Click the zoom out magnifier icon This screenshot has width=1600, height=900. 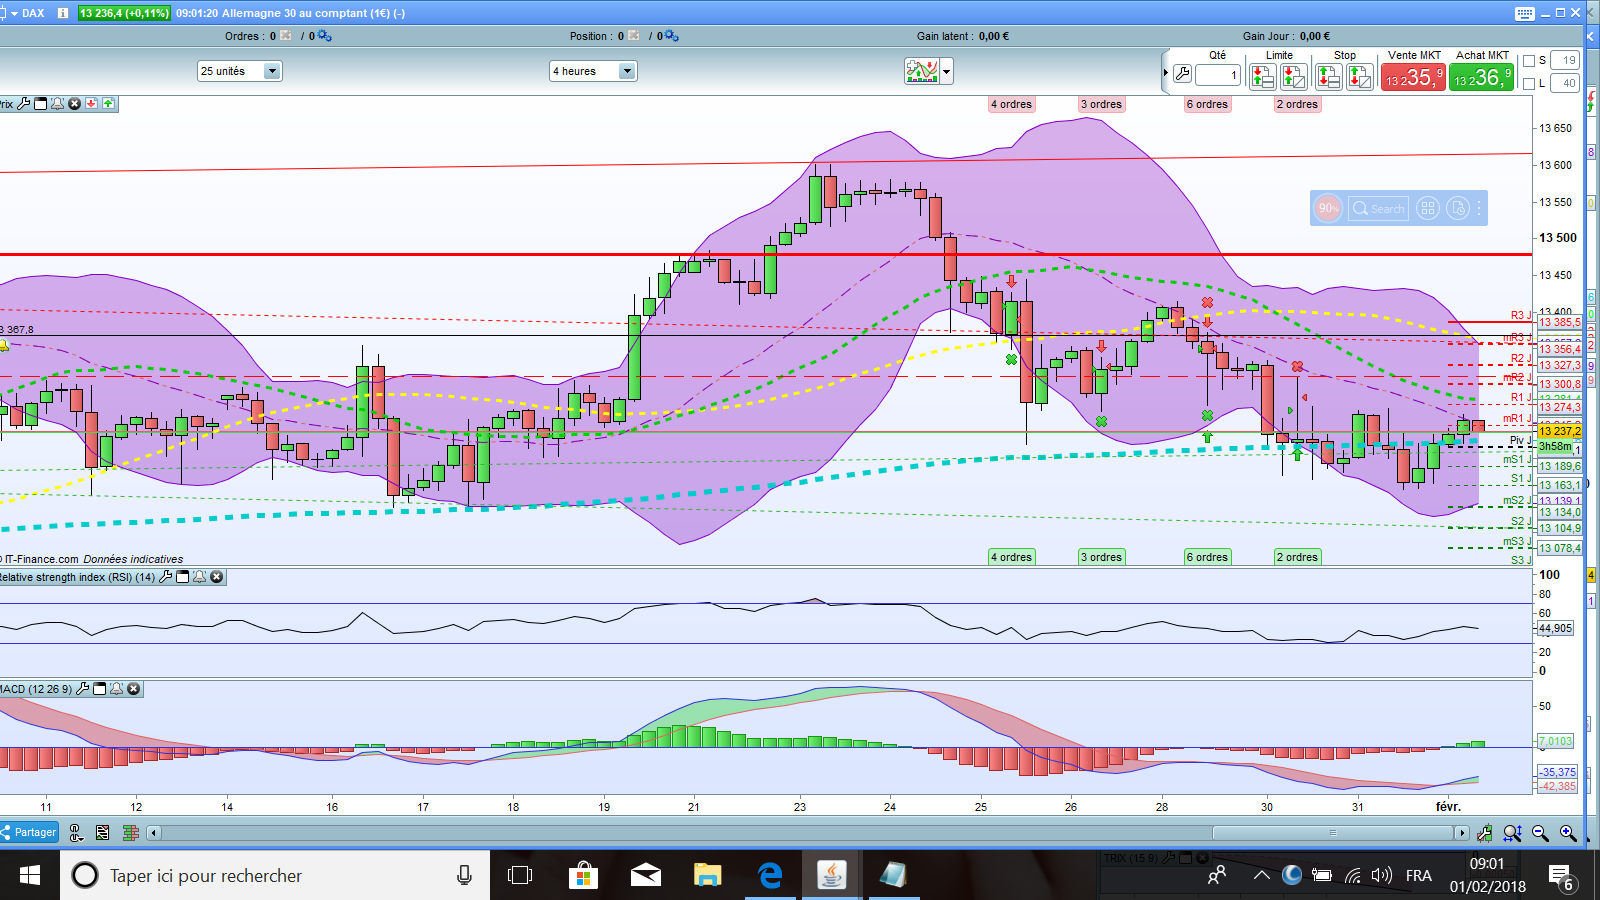(1540, 833)
